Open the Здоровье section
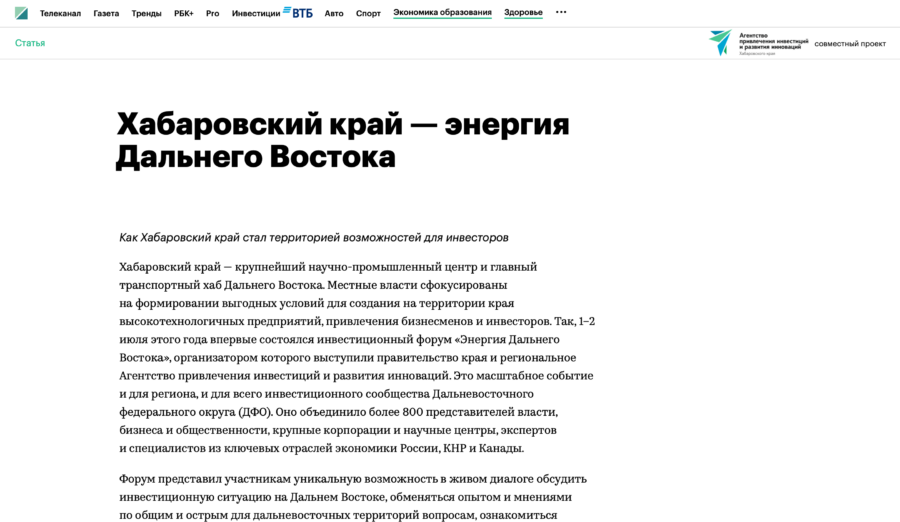 523,13
